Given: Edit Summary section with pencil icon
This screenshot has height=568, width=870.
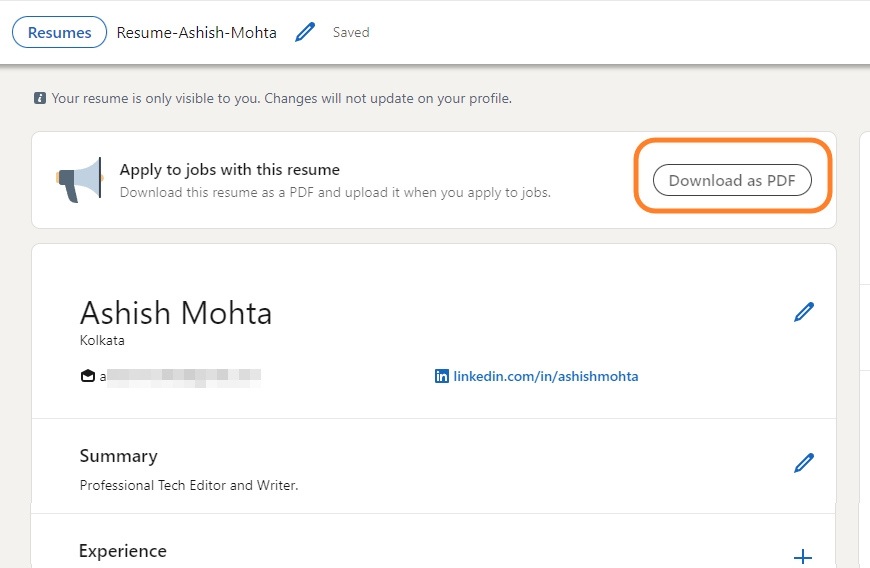Looking at the screenshot, I should click(x=803, y=462).
